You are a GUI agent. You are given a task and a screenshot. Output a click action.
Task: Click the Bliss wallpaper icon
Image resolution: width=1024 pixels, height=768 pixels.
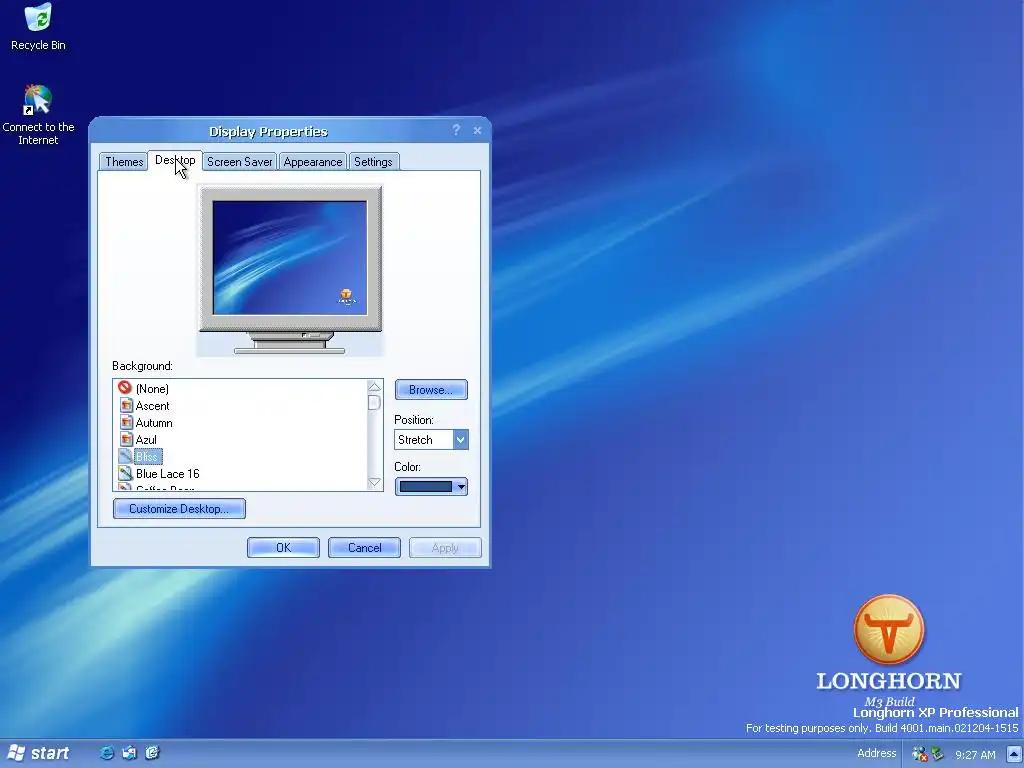tap(126, 456)
